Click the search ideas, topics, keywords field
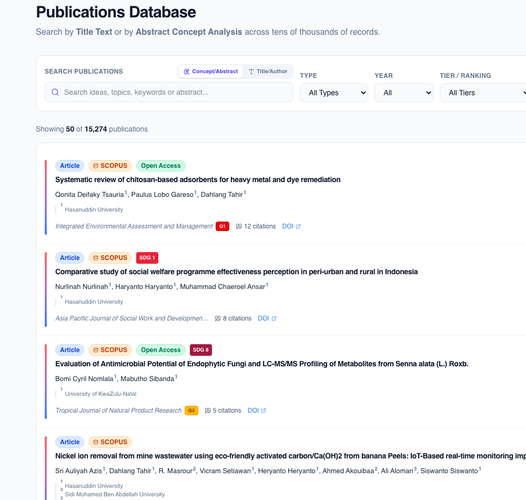Image resolution: width=526 pixels, height=500 pixels. pos(169,92)
